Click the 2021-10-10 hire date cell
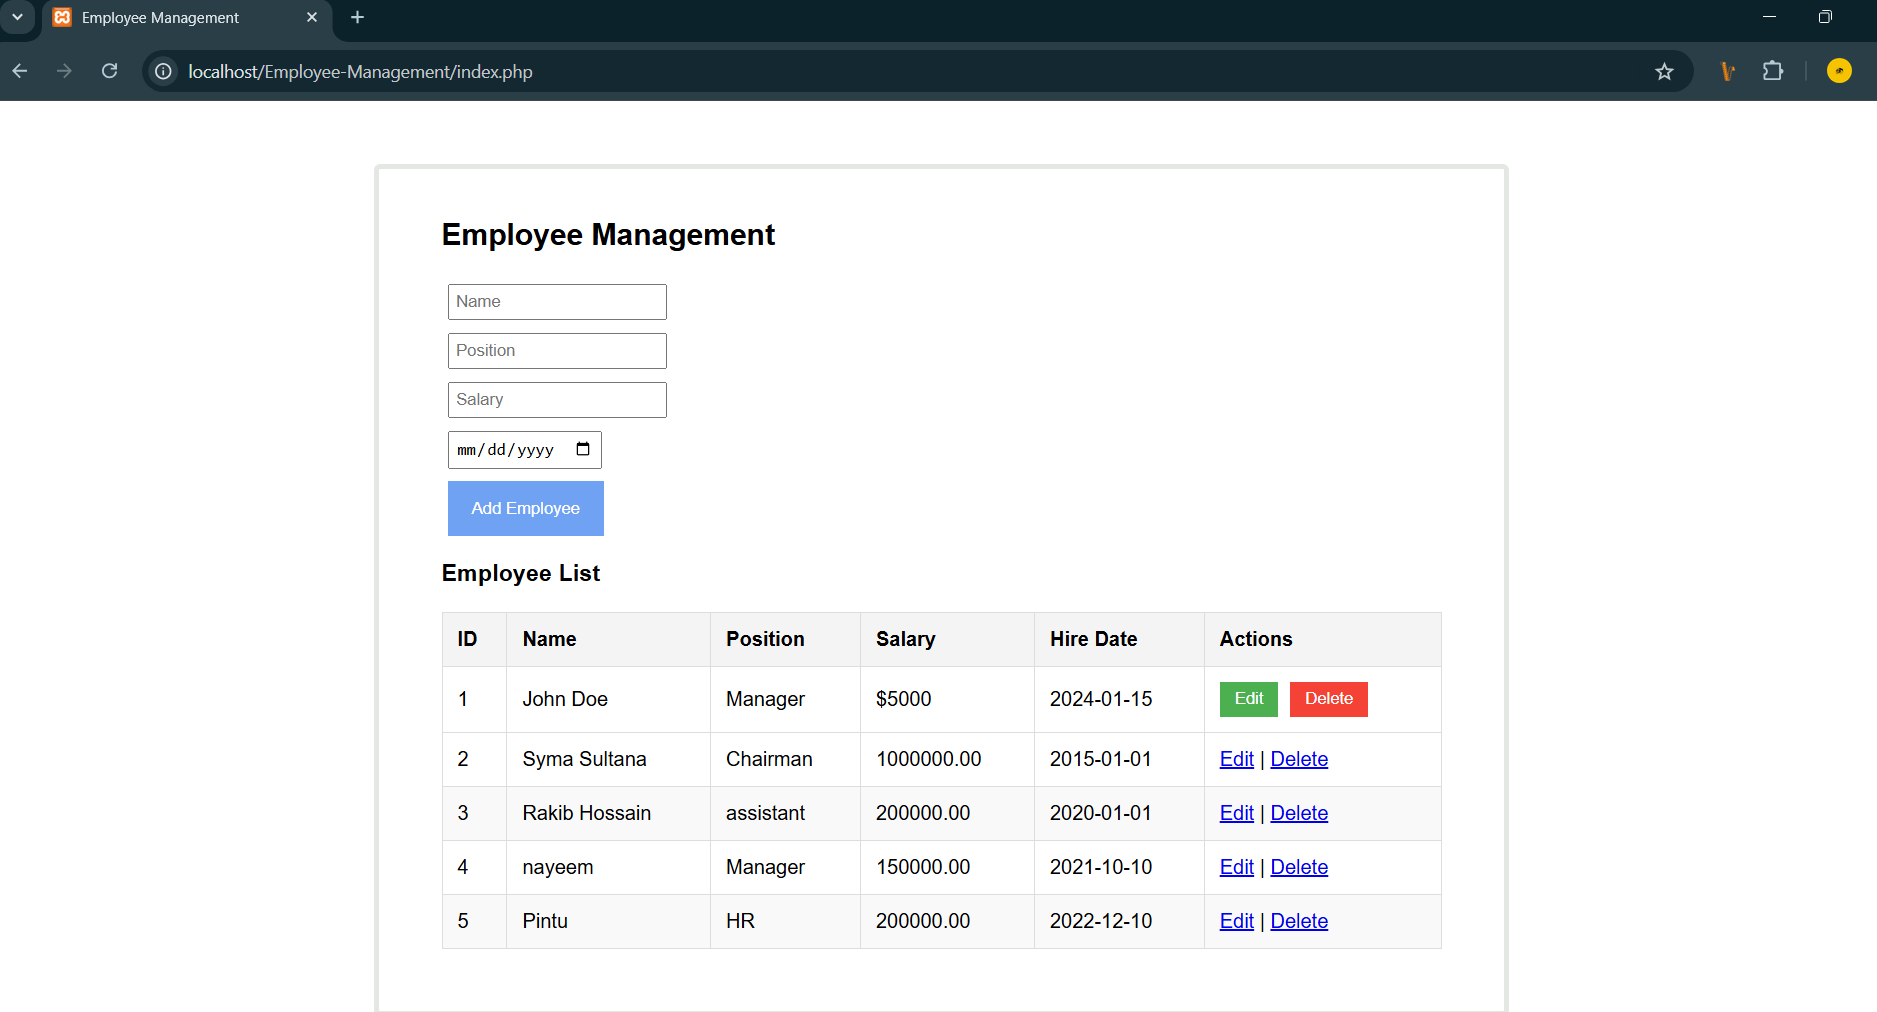This screenshot has height=1012, width=1877. 1119,867
